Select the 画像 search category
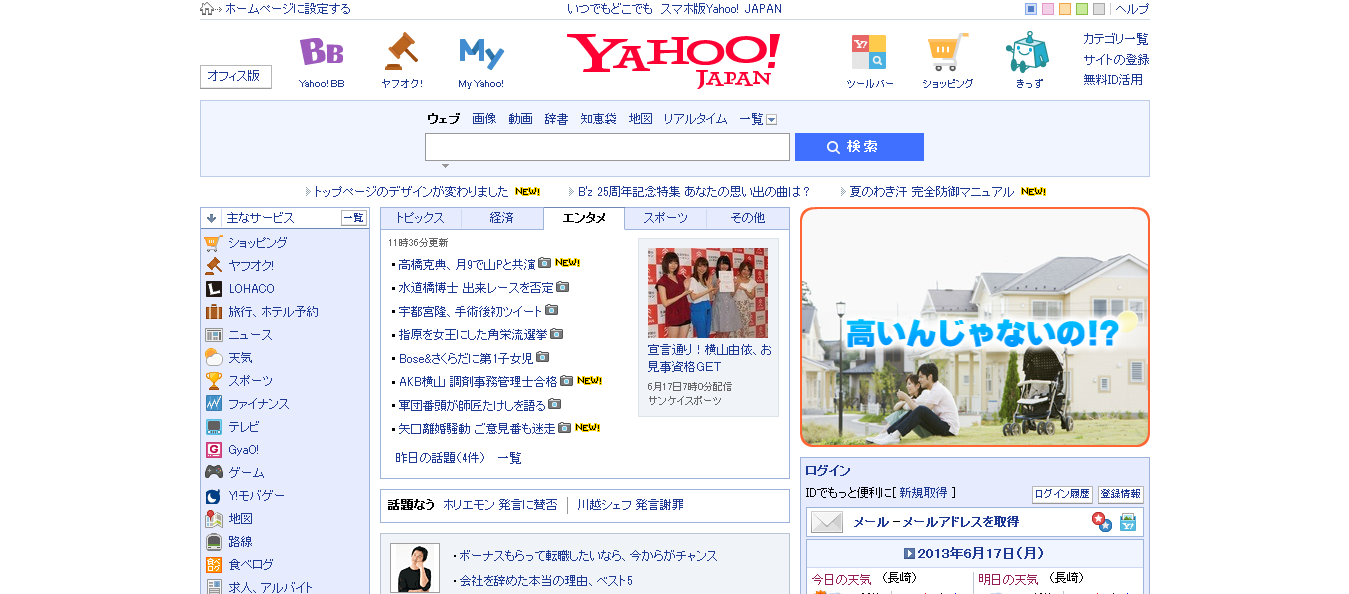 coord(484,119)
